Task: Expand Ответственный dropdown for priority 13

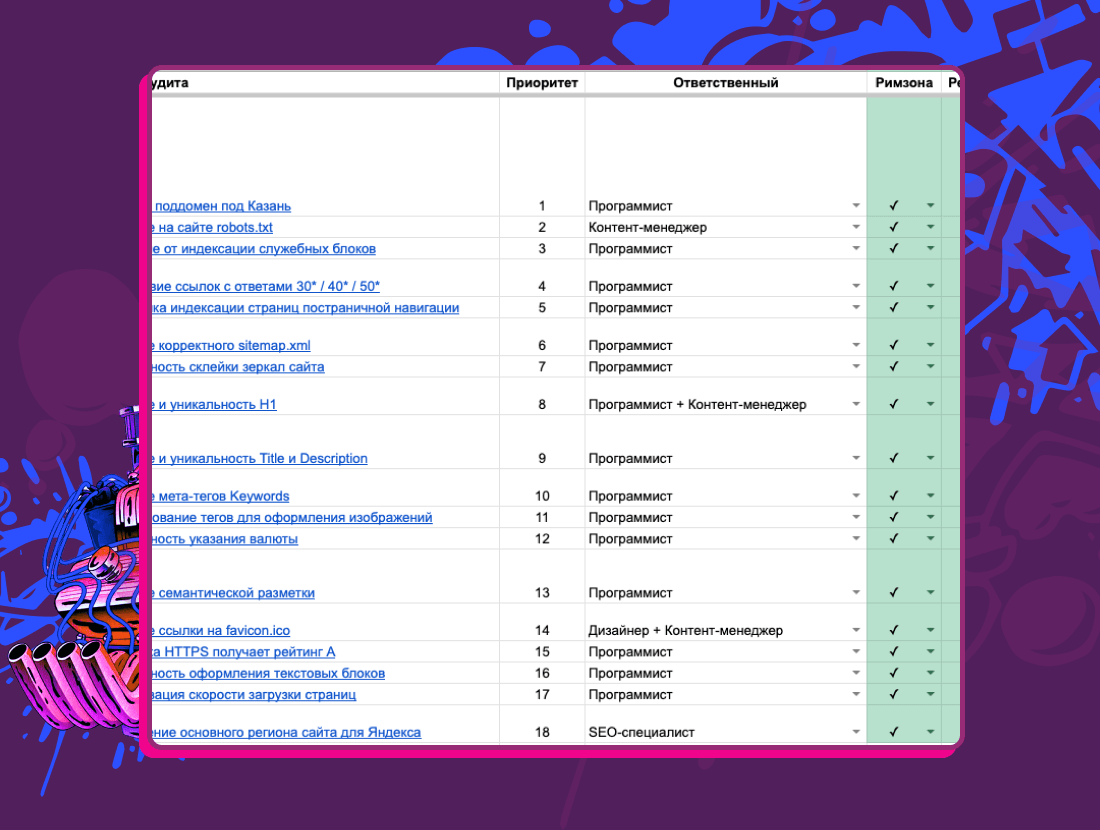Action: coord(856,593)
